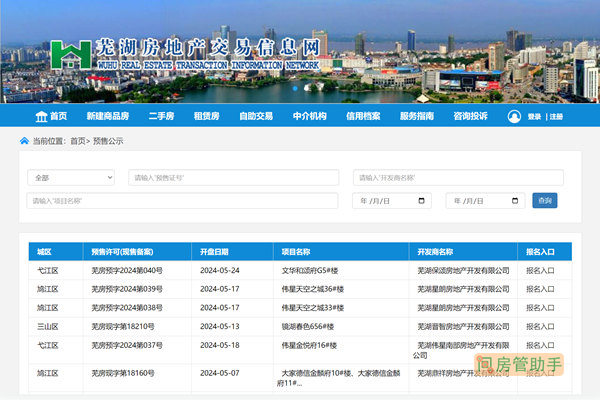The width and height of the screenshot is (600, 400).
Task: Open 报名入口 for 伟星金悦府16#楼
Action: 540,345
